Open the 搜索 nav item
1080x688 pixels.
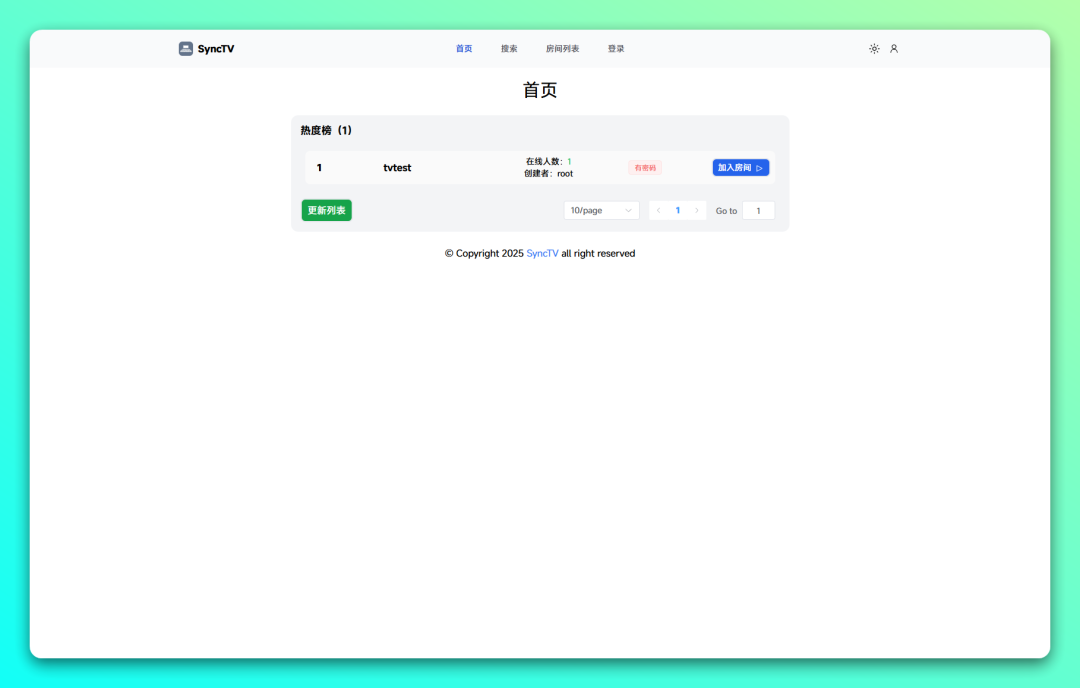pos(509,48)
